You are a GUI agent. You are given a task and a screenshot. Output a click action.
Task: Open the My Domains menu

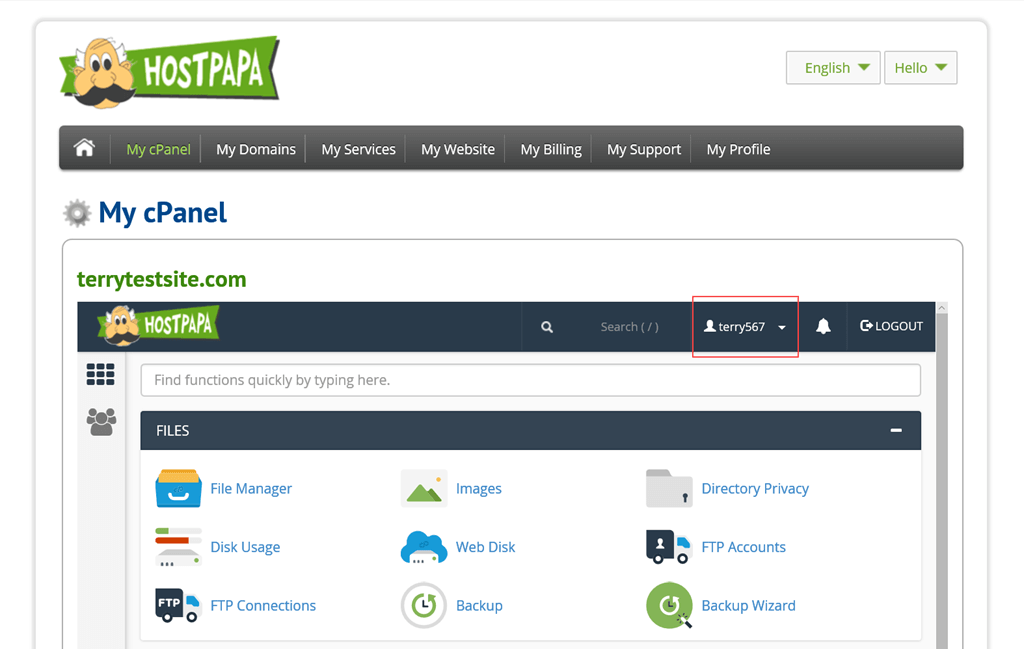(256, 149)
